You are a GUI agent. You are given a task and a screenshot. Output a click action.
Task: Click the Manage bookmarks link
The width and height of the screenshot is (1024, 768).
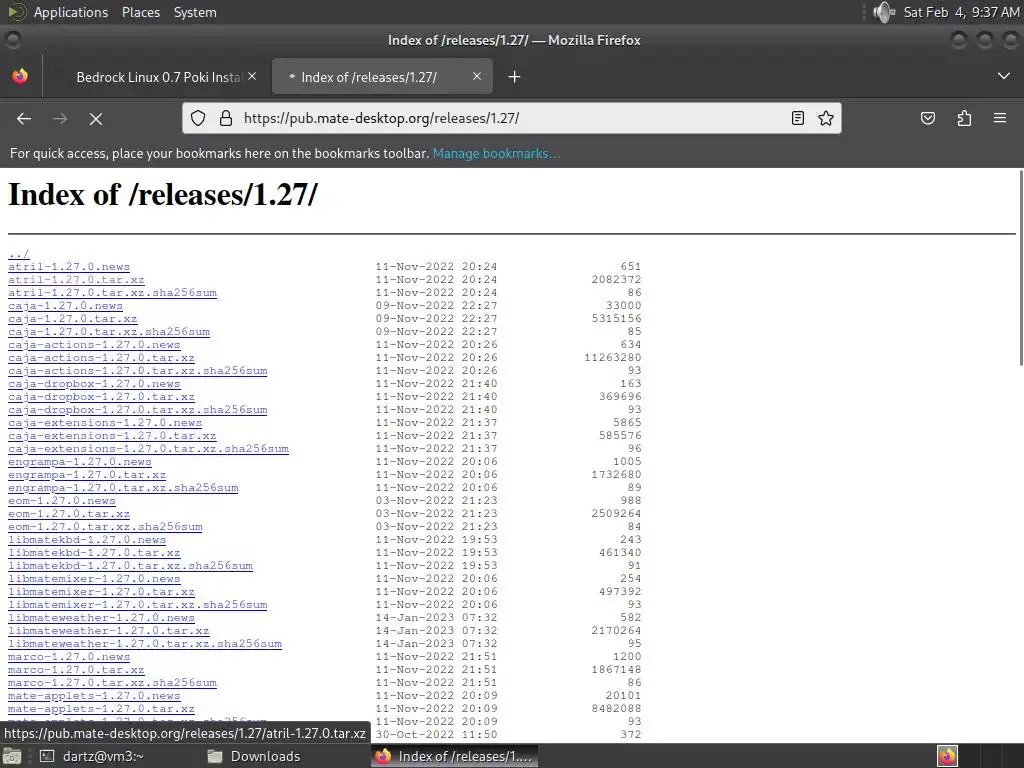(496, 153)
